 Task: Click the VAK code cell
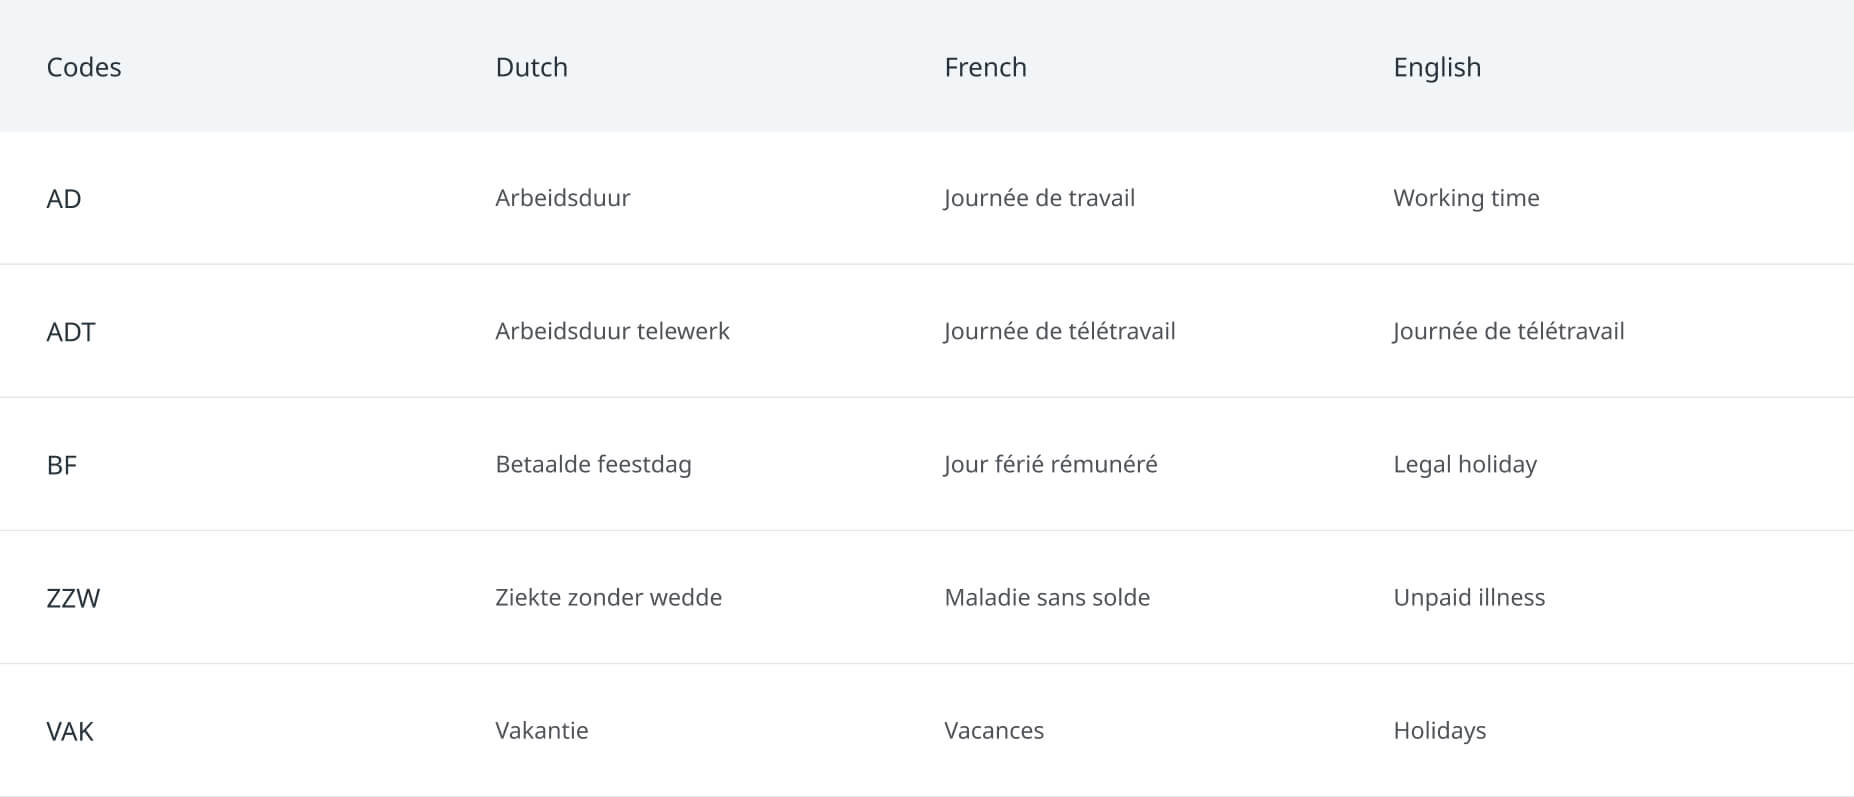[70, 731]
